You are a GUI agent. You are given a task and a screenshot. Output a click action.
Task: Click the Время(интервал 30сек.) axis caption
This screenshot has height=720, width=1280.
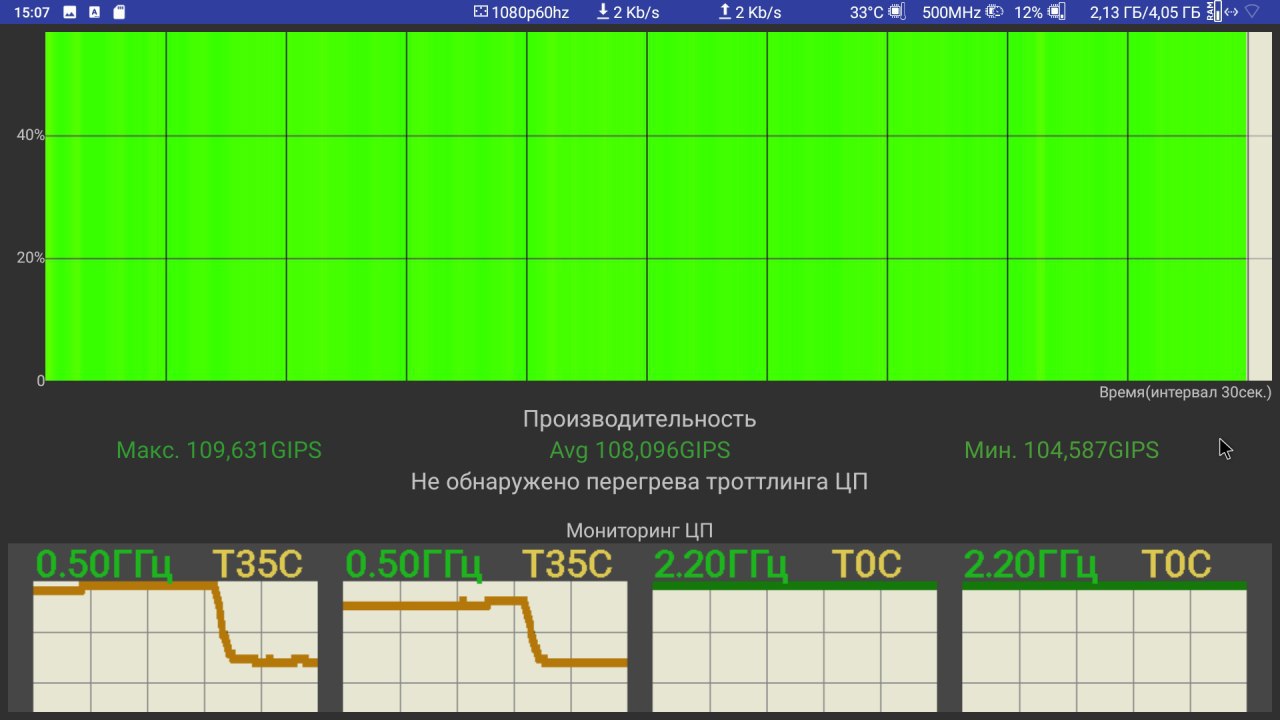click(1185, 392)
